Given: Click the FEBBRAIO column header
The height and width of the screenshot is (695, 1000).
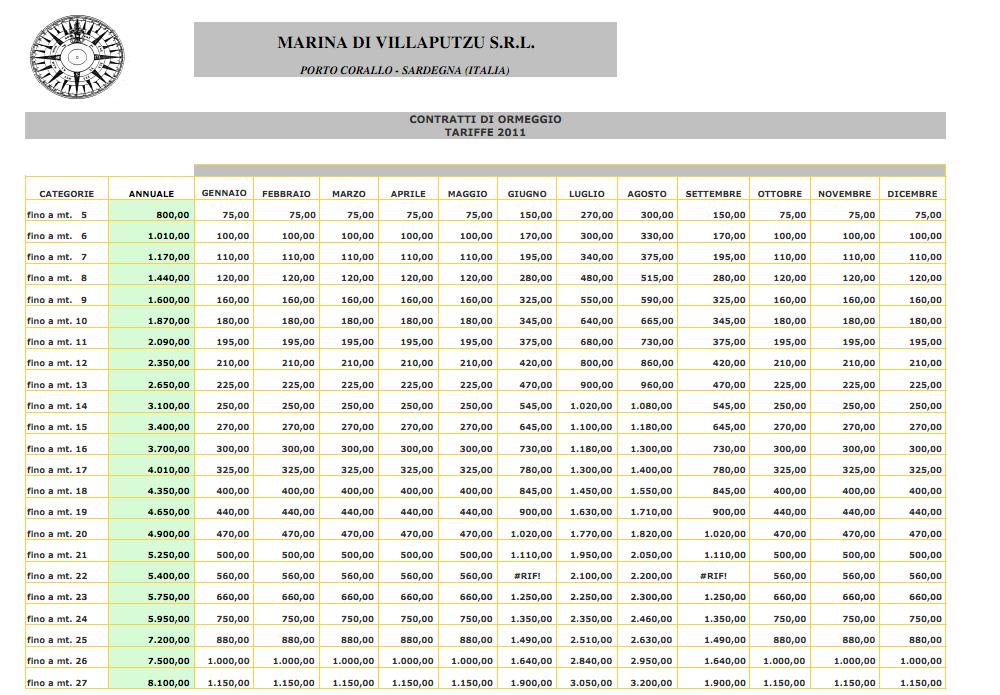Looking at the screenshot, I should click(x=286, y=194).
